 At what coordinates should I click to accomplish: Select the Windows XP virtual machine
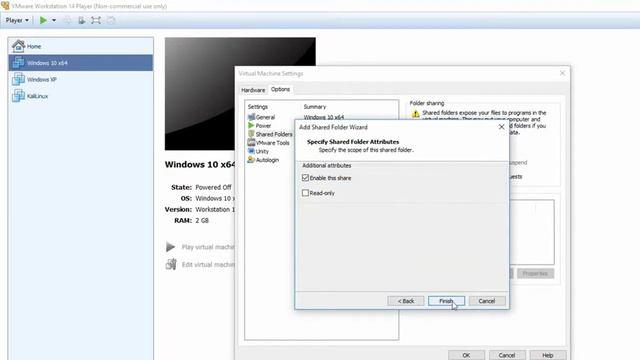pyautogui.click(x=81, y=79)
